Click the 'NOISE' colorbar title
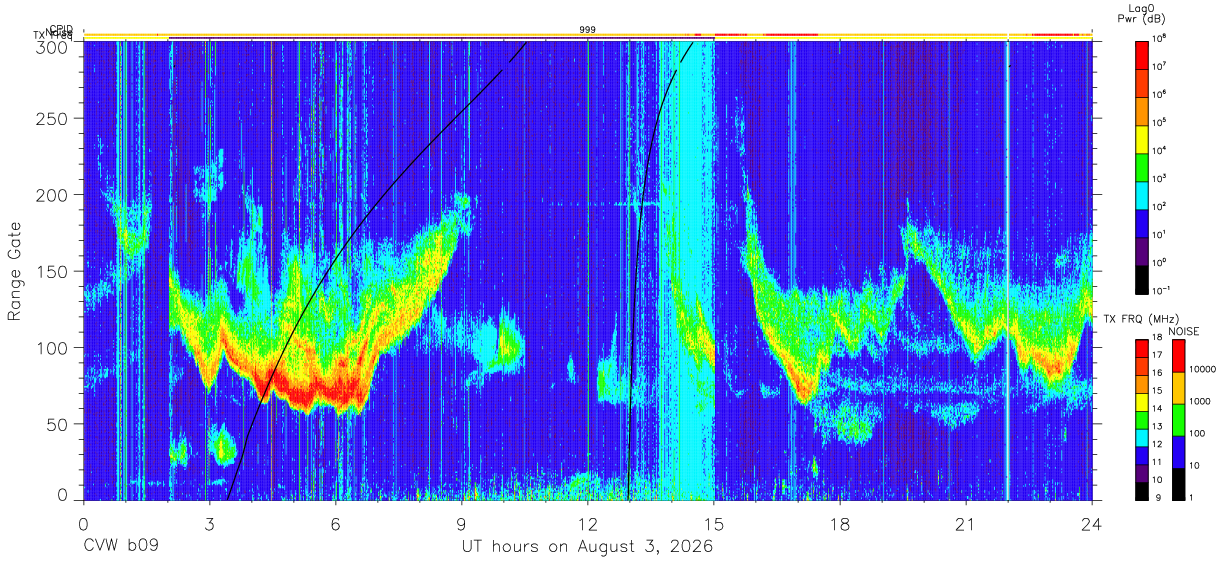The image size is (1228, 567). 1183,331
